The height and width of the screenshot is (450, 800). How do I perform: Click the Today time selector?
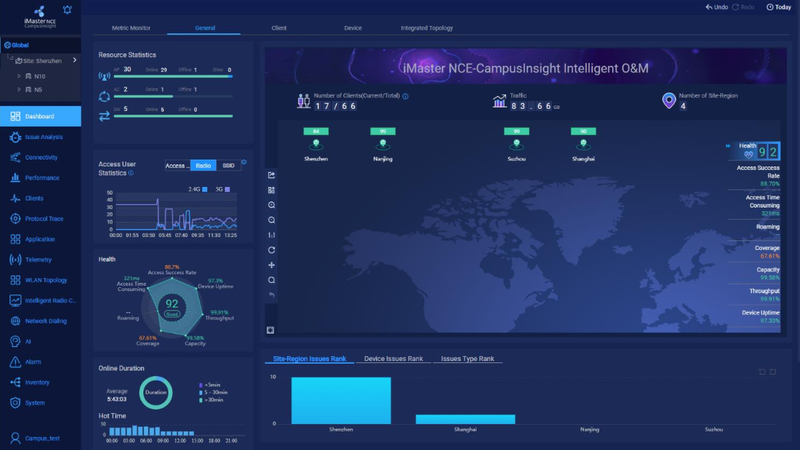pyautogui.click(x=779, y=7)
